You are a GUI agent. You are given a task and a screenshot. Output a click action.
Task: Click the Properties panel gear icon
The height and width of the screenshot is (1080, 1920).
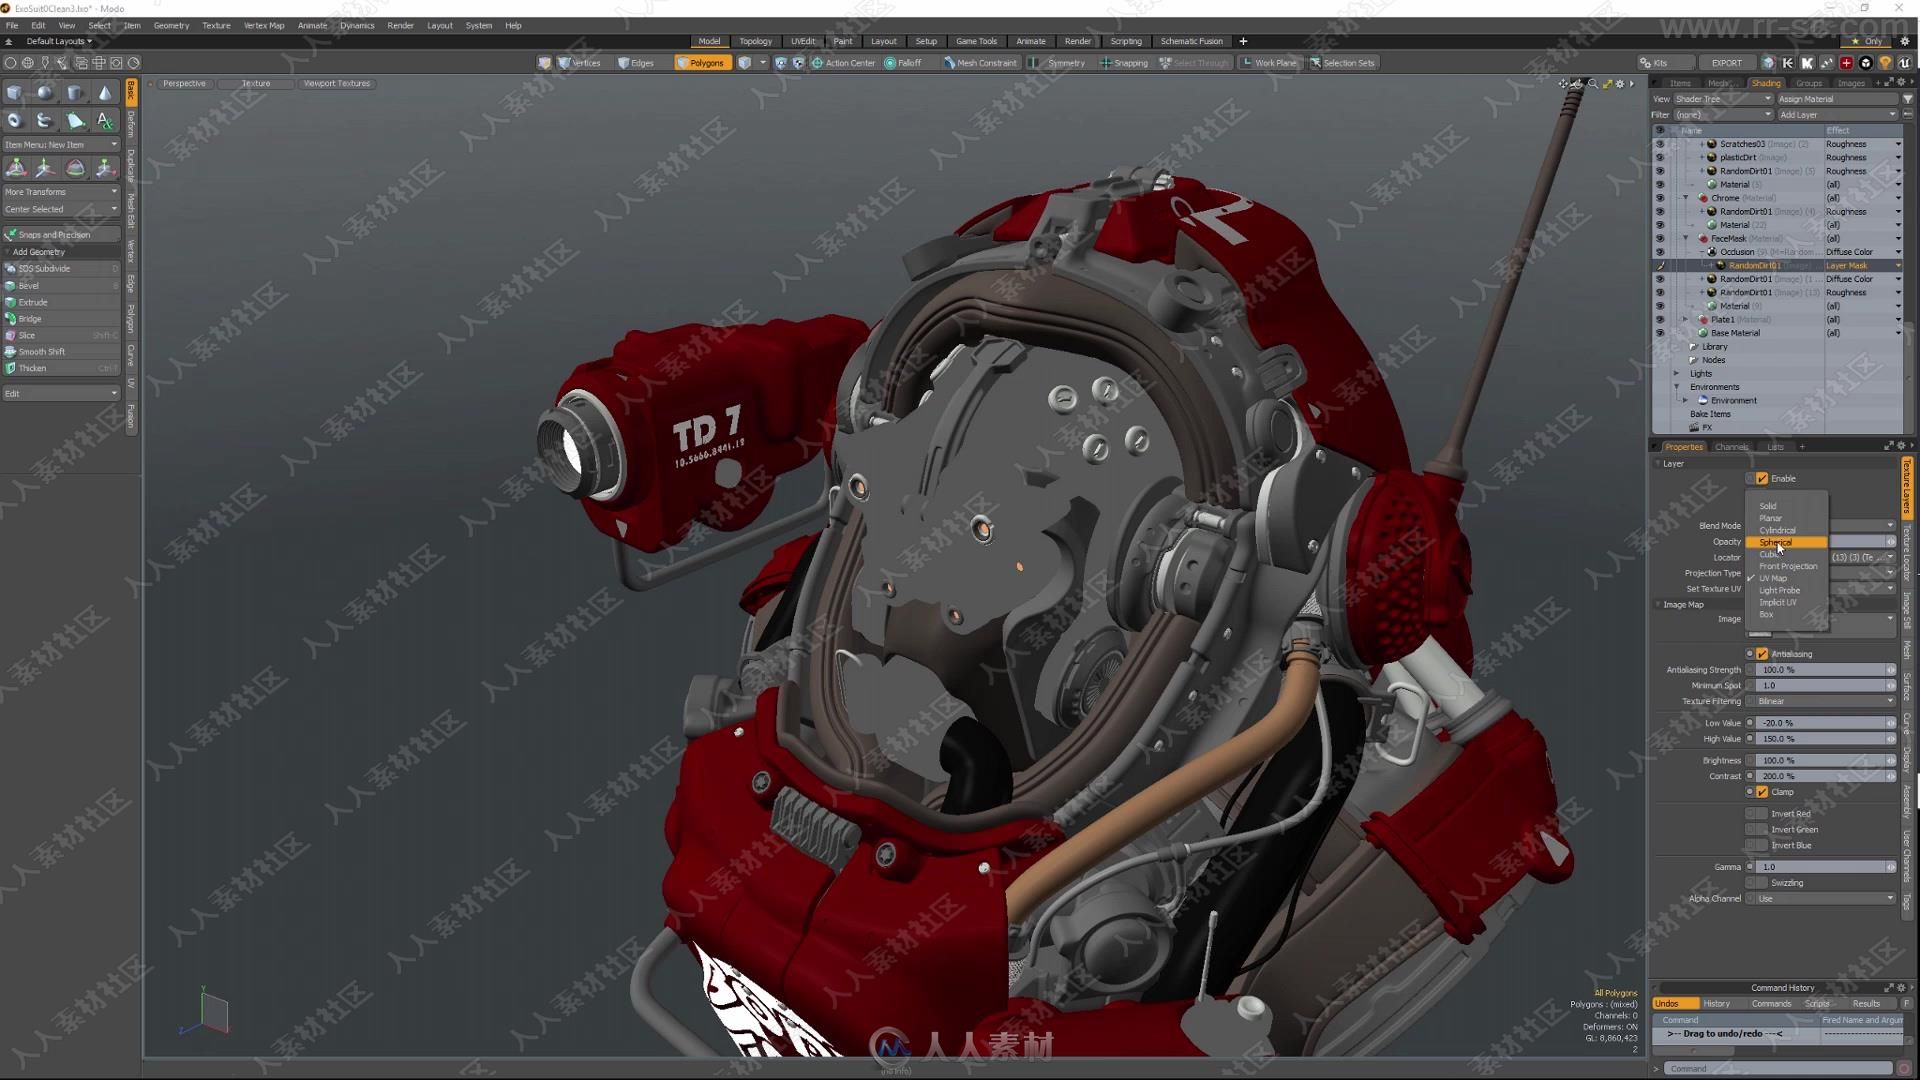1901,446
